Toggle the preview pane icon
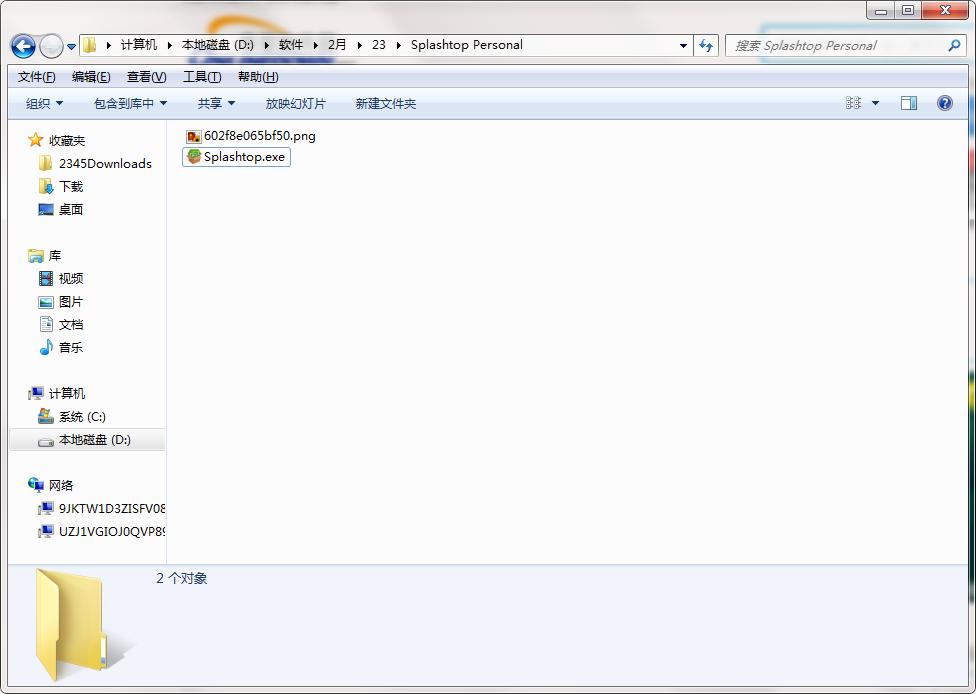Screen dimensions: 976x694 pyautogui.click(x=909, y=103)
